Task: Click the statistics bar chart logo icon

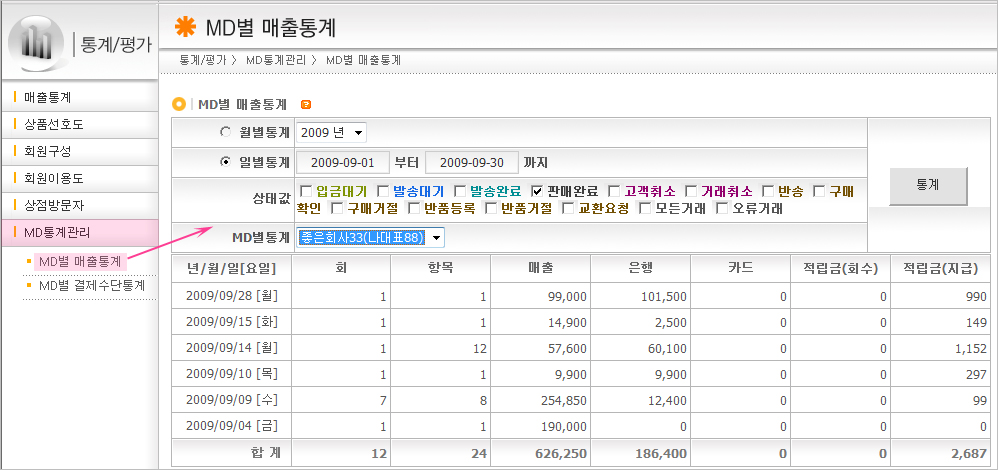Action: click(37, 42)
